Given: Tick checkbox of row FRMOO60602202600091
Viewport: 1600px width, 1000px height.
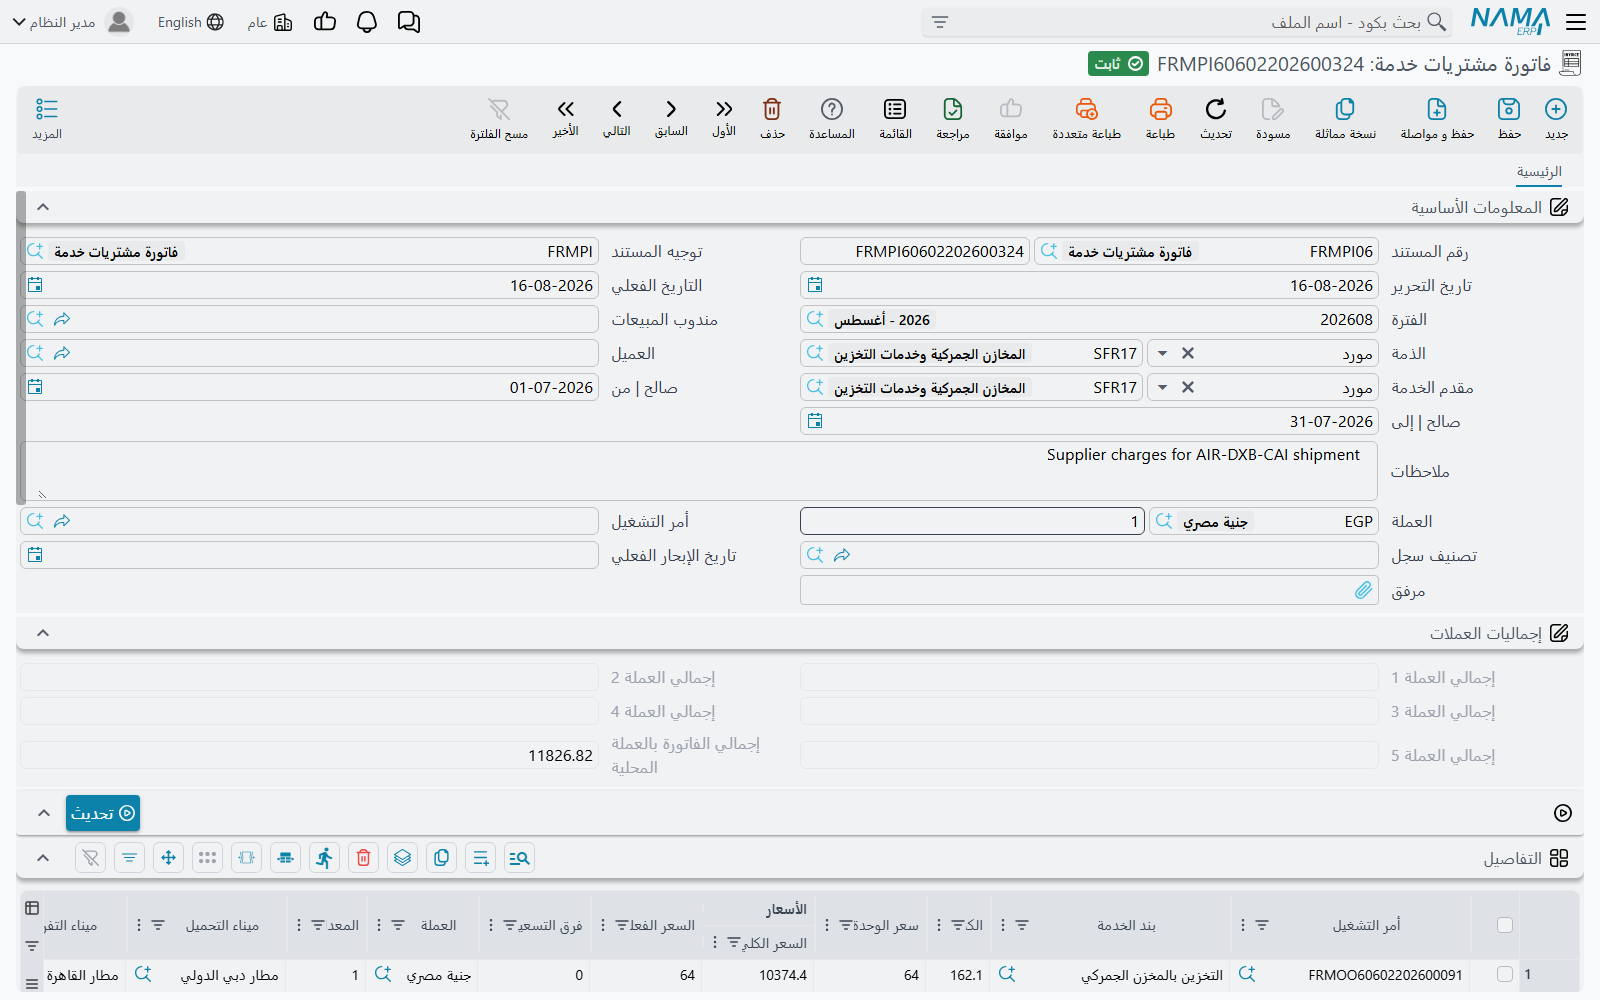Looking at the screenshot, I should 1505,974.
